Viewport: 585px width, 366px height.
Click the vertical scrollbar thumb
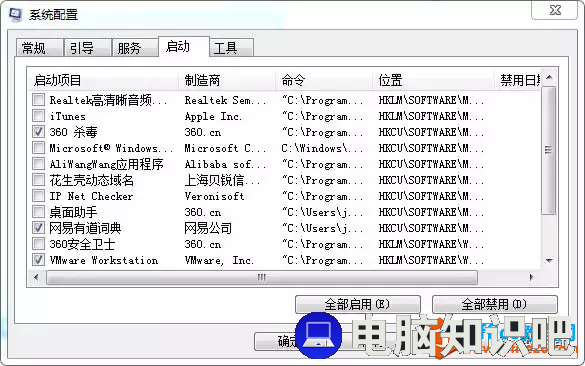pos(548,150)
